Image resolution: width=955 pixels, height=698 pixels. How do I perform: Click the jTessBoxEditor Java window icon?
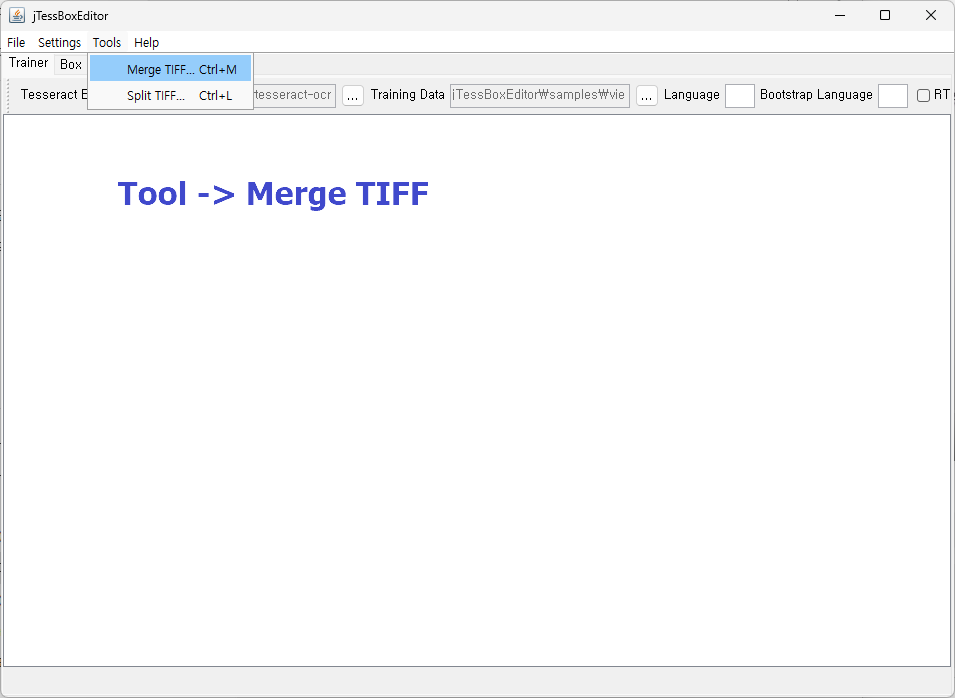(17, 15)
